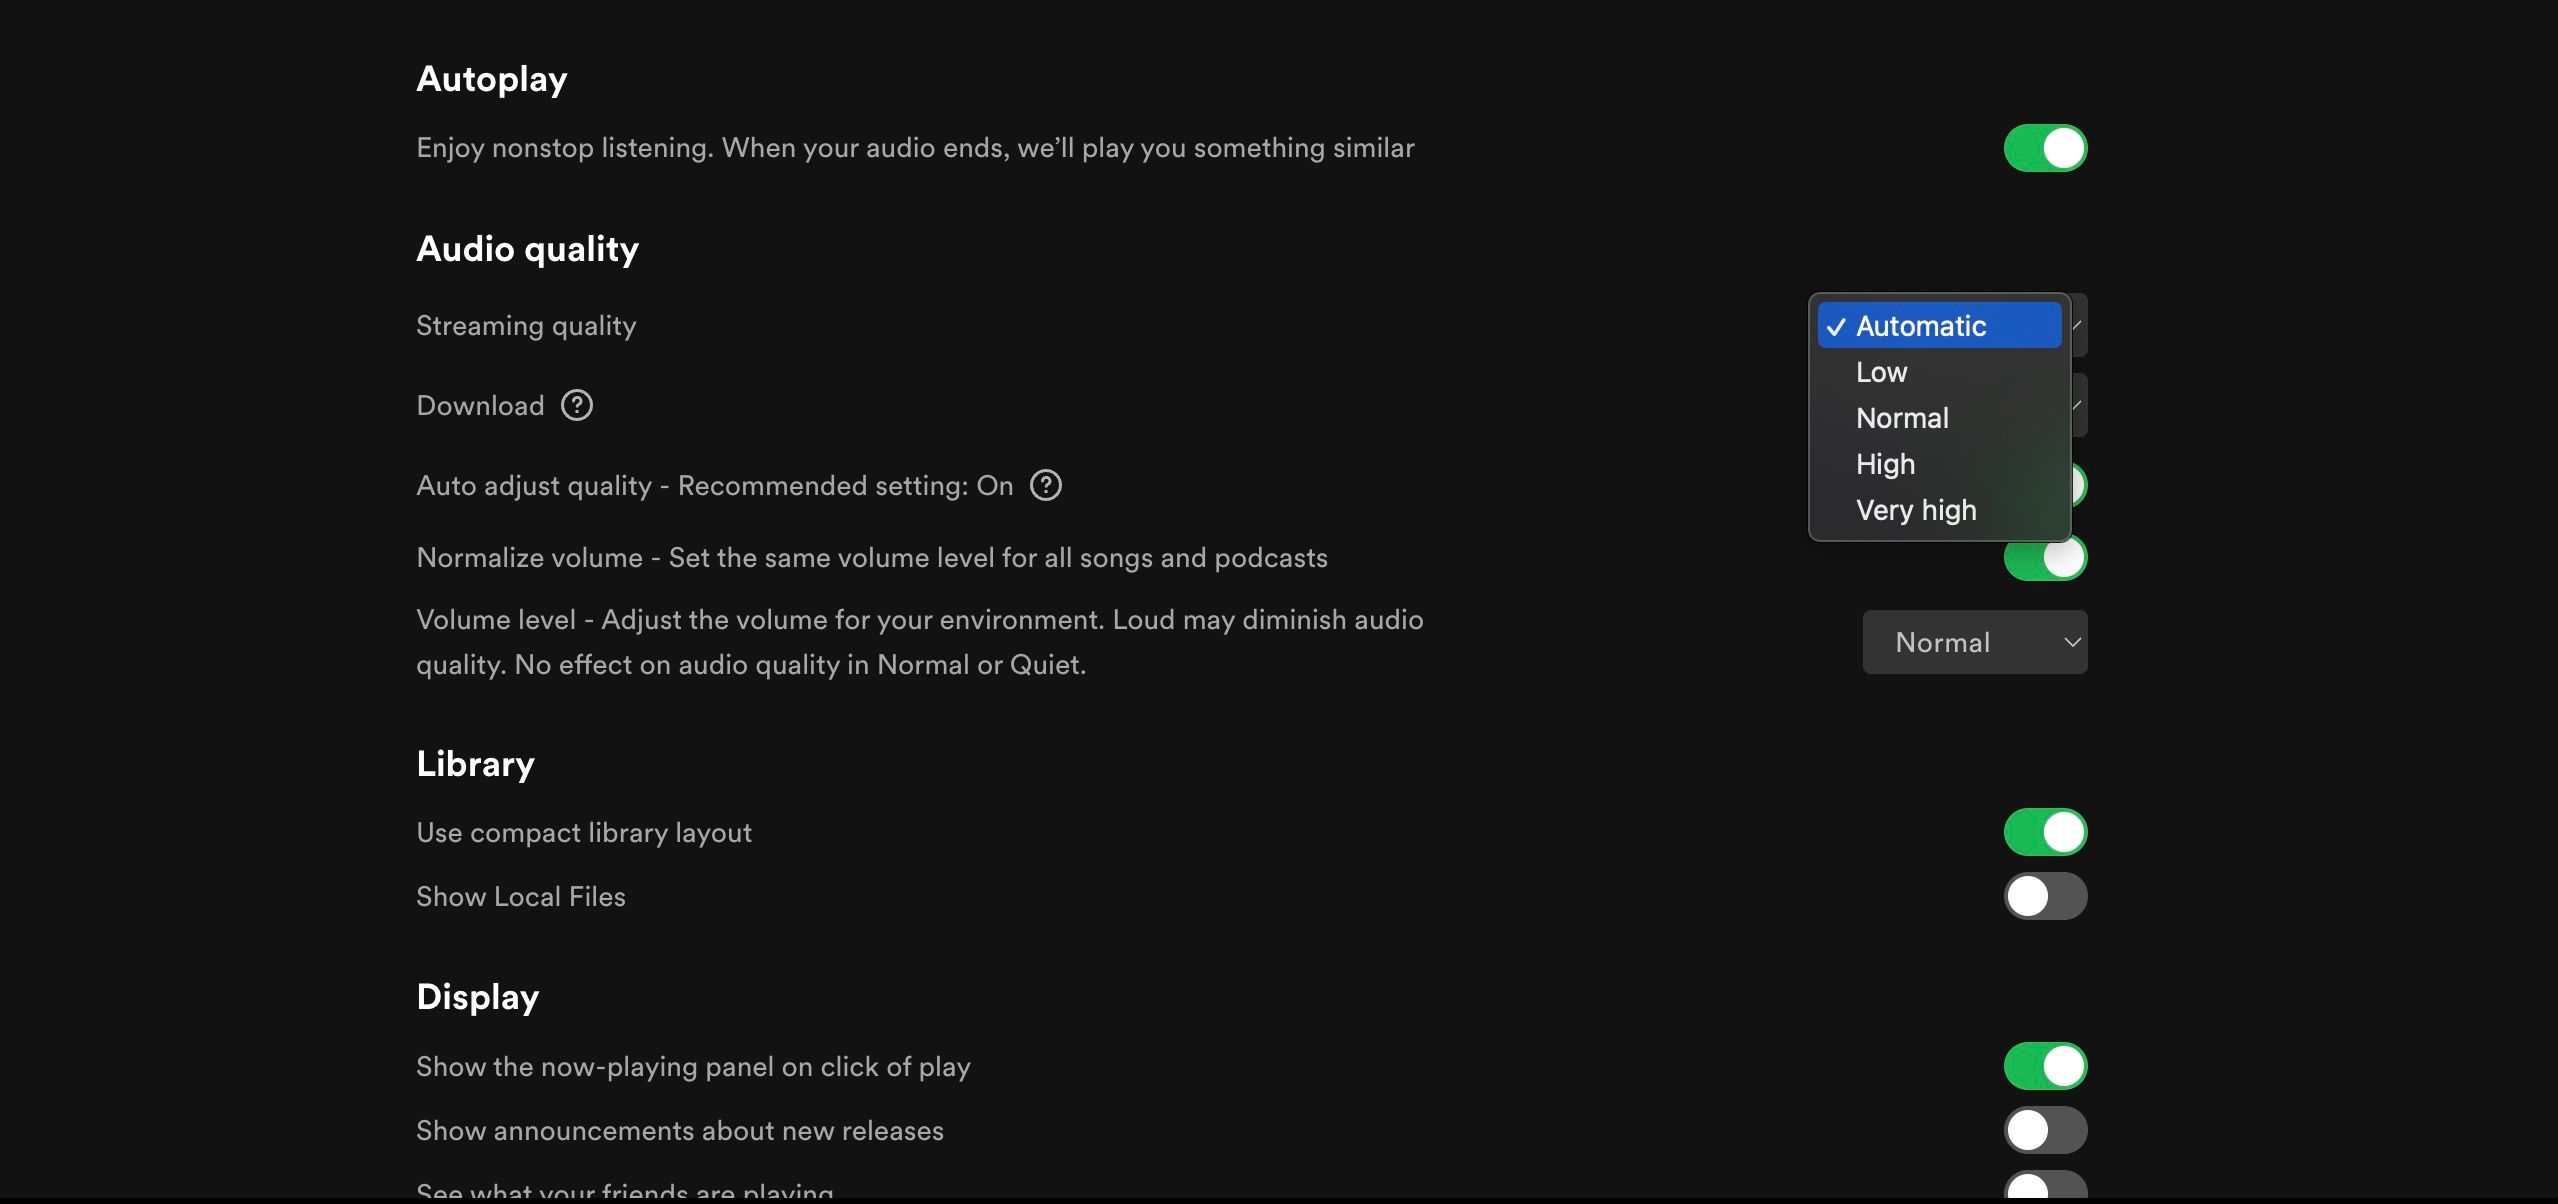Click help icon beside Auto adjust quality
Image resolution: width=2558 pixels, height=1204 pixels.
click(x=1045, y=485)
